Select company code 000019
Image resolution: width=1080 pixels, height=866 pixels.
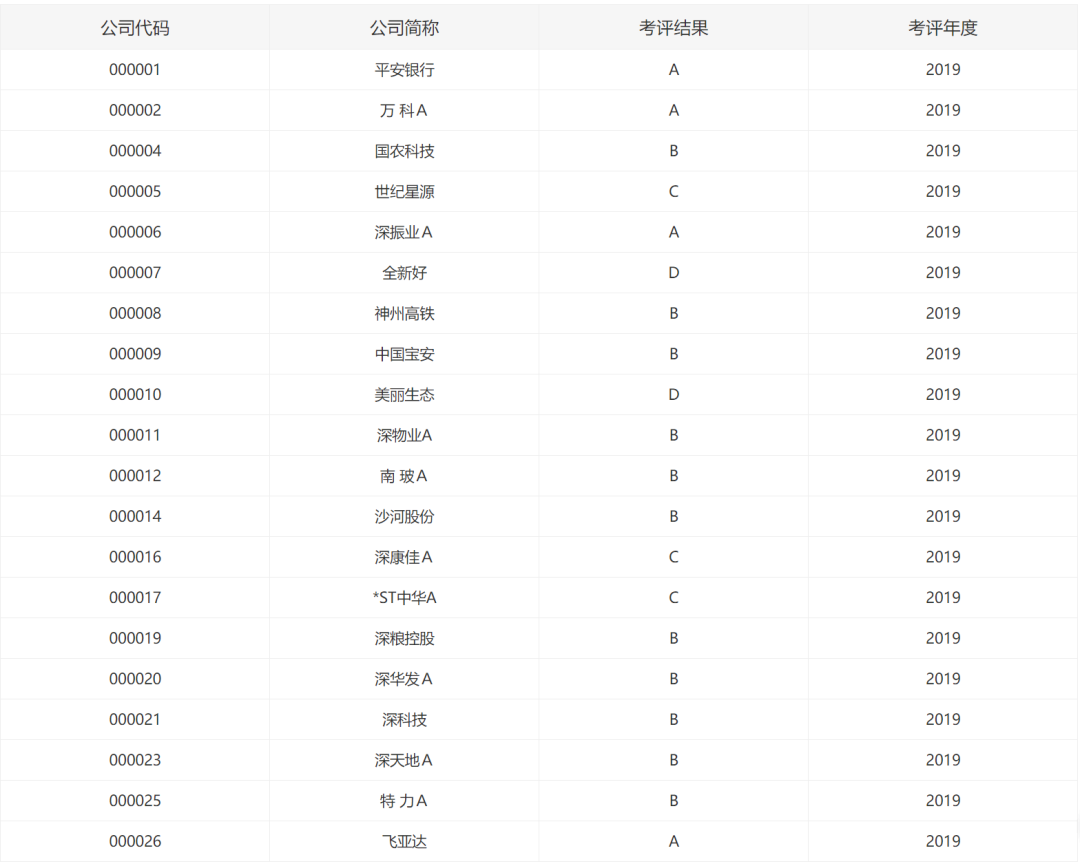tap(135, 639)
